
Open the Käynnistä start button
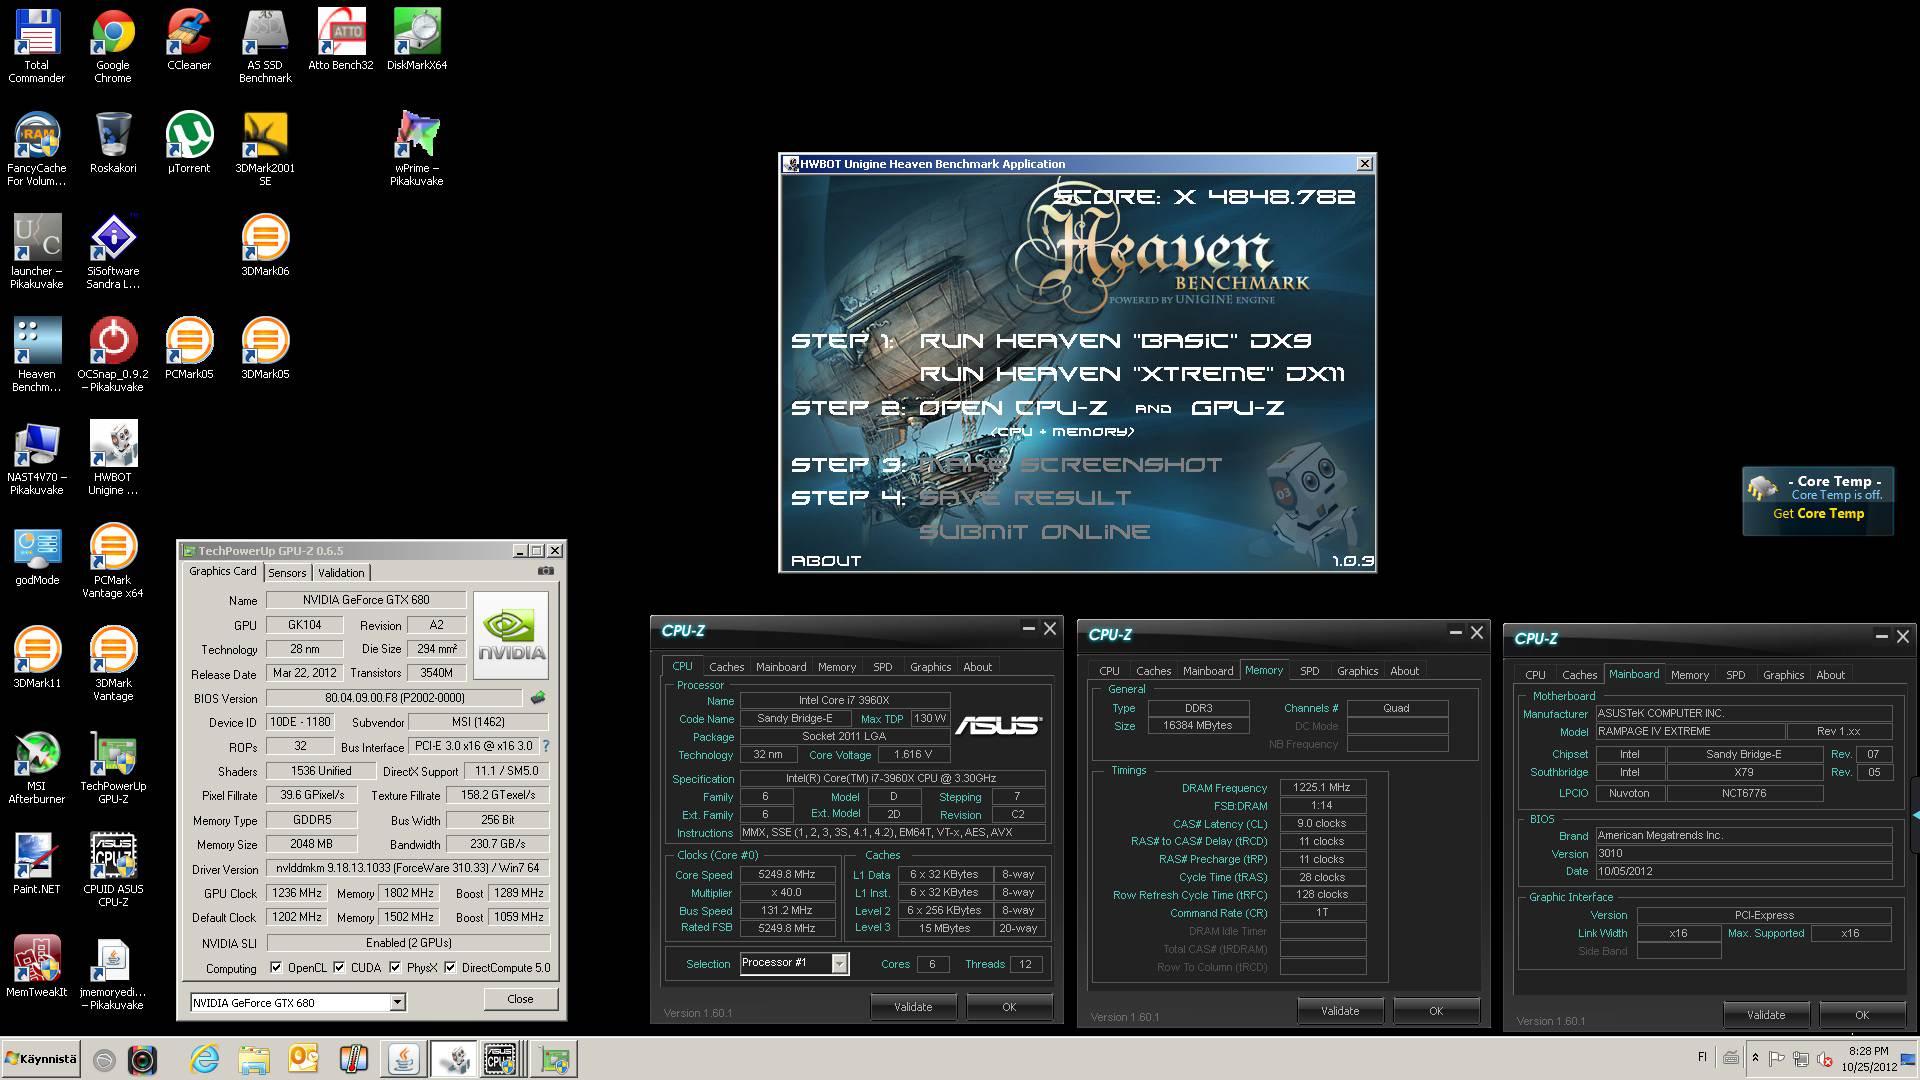click(x=40, y=1059)
